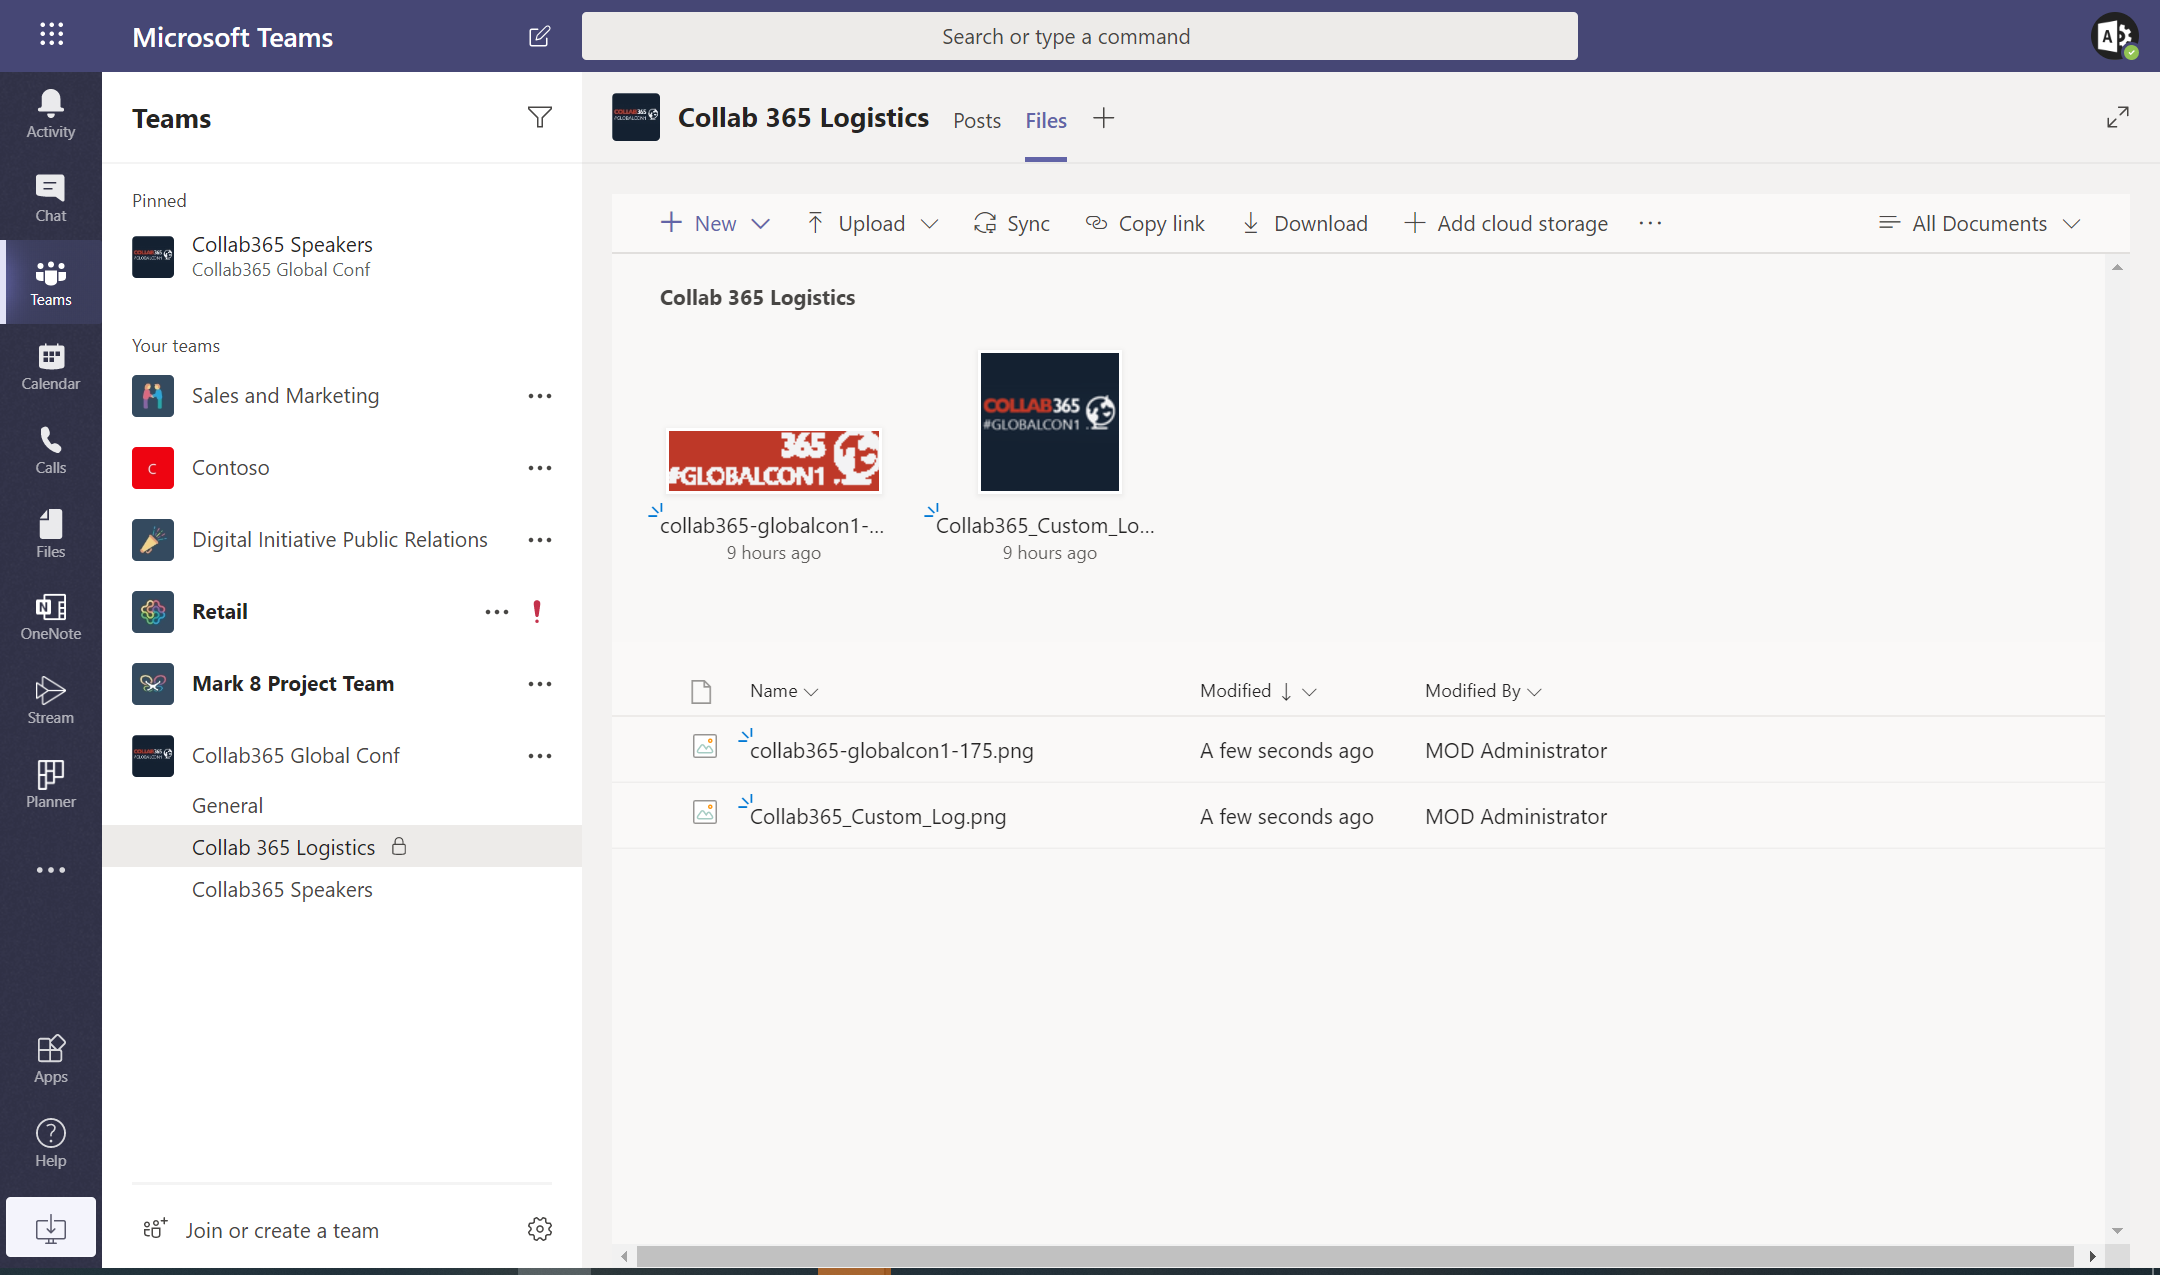Viewport: 2160px width, 1275px height.
Task: Open file Collab365_Custom_Log.png in the list
Action: [877, 817]
